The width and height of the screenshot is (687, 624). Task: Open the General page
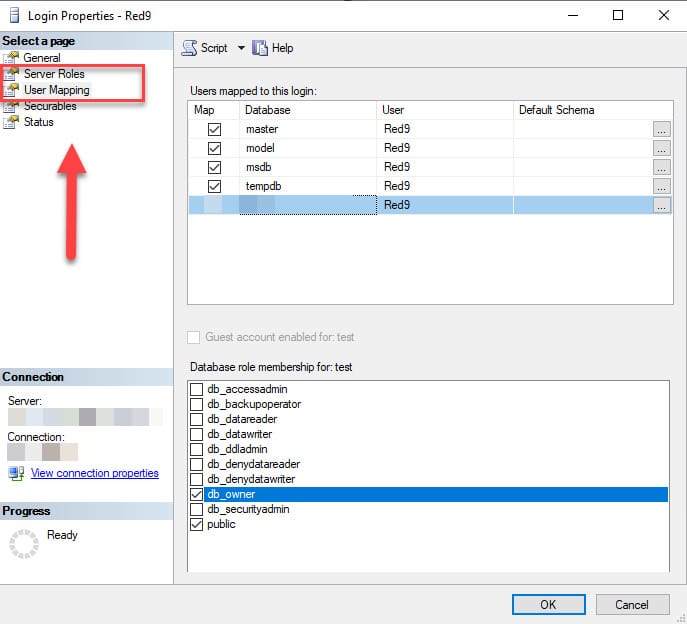tap(42, 58)
